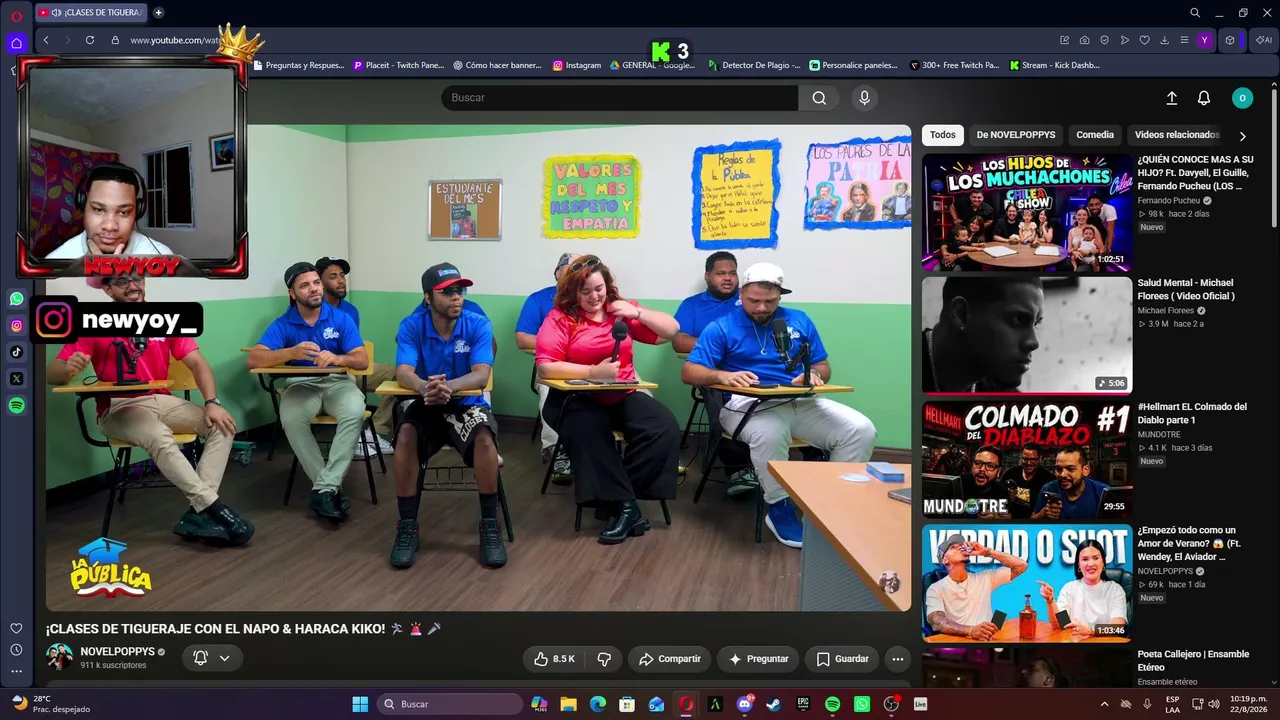The width and height of the screenshot is (1280, 720).
Task: Open the NOVELPOPPYS channel name link
Action: 117,651
